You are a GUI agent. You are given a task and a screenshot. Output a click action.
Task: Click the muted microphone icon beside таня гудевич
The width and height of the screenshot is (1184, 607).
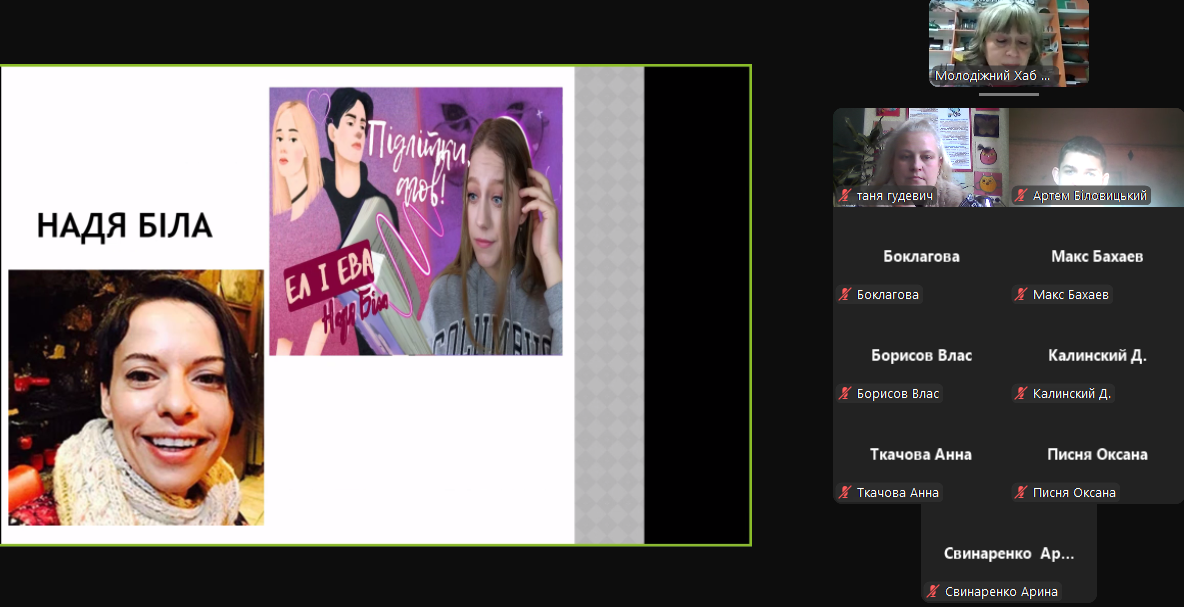coord(845,196)
